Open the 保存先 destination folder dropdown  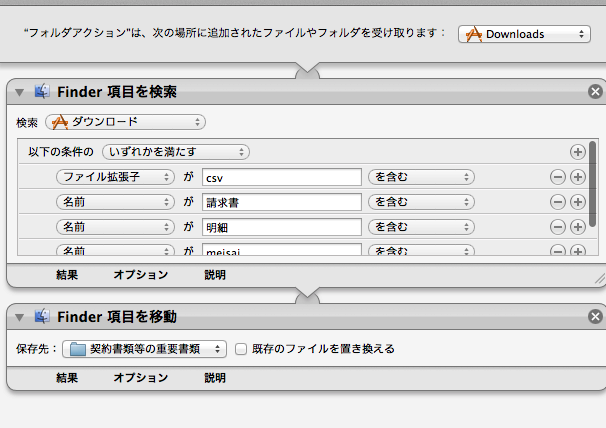[144, 349]
